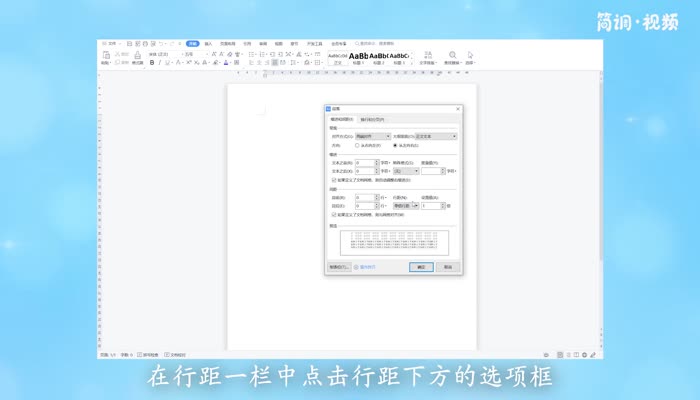Click the text layout tool icon
700x400 pixels.
coord(427,57)
